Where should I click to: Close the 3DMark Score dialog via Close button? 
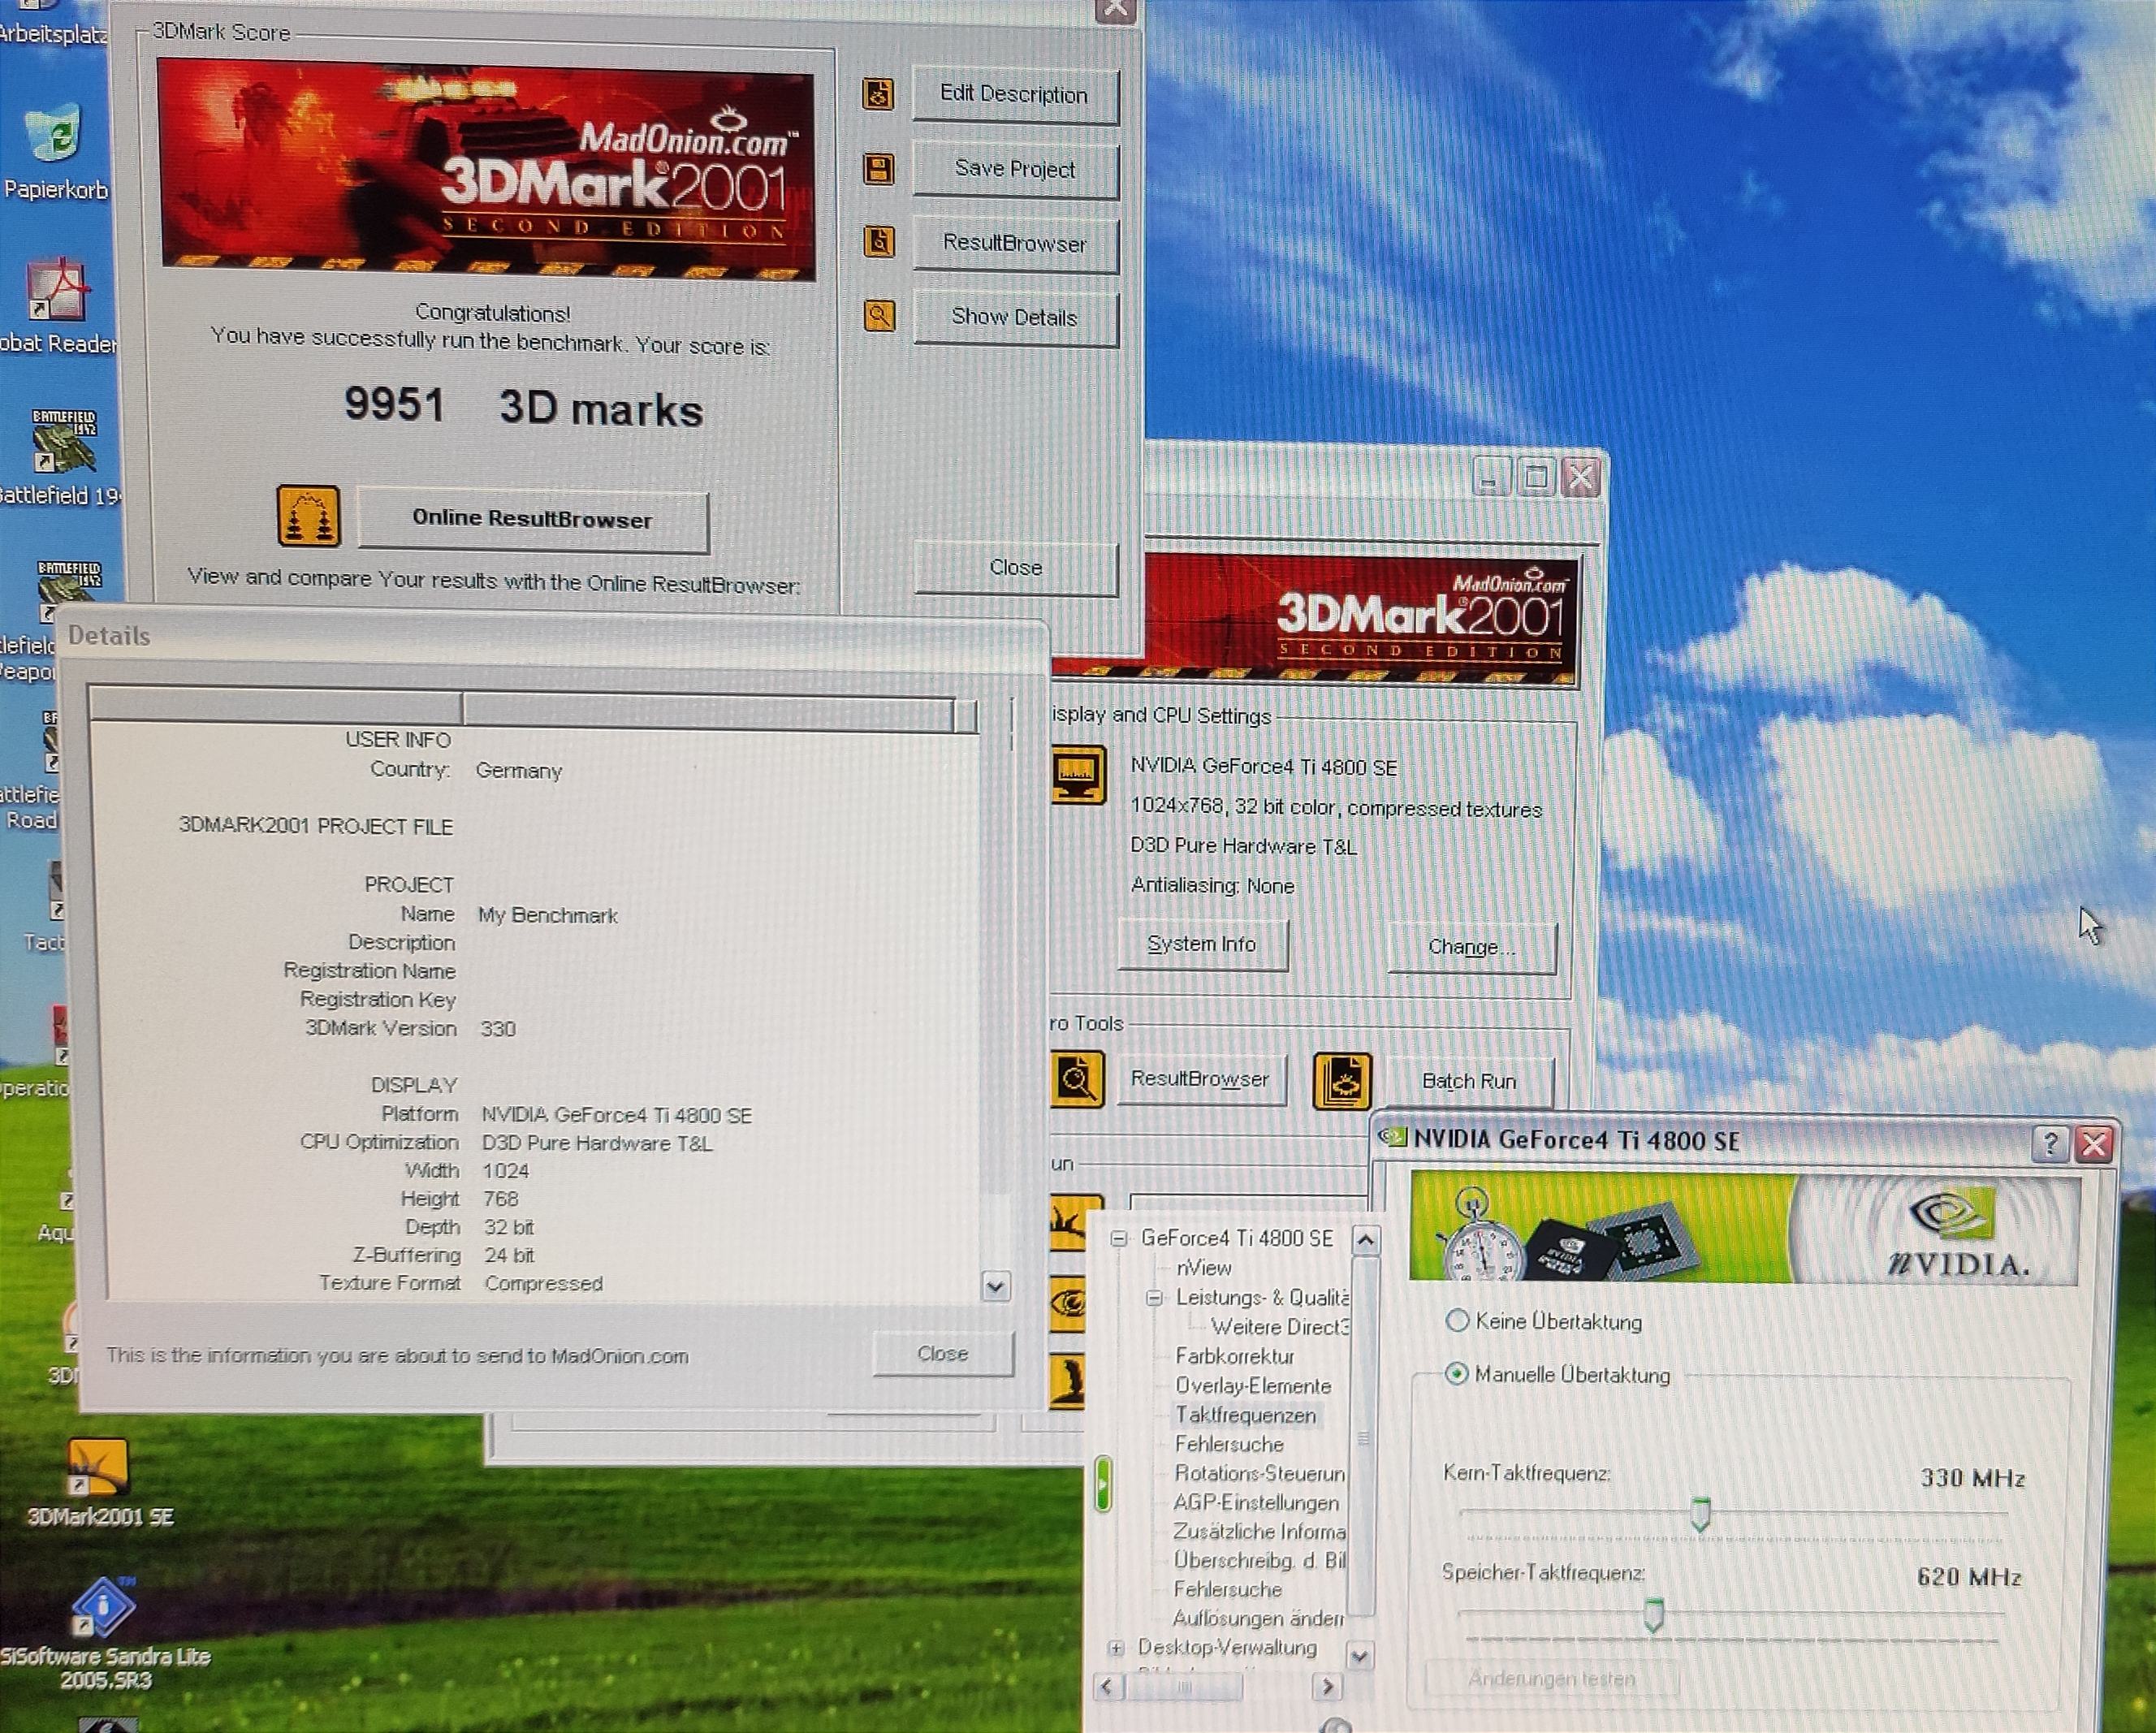(1015, 568)
